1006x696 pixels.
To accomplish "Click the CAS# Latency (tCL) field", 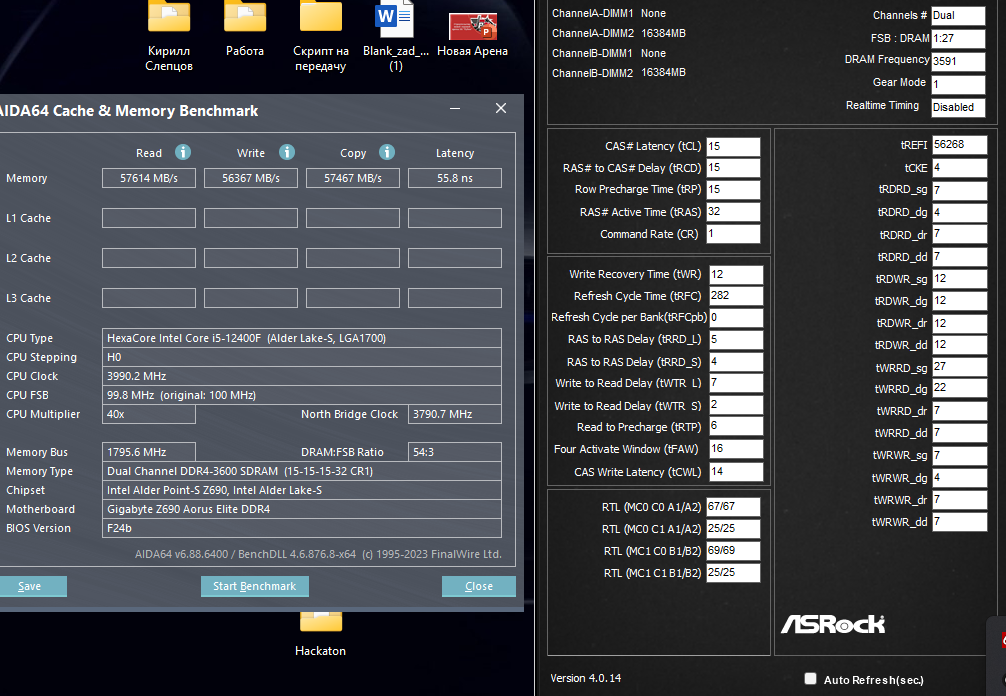I will pos(733,146).
